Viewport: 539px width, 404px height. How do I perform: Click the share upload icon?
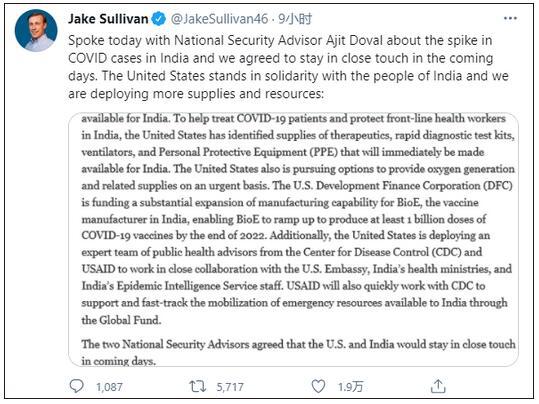coord(438,386)
